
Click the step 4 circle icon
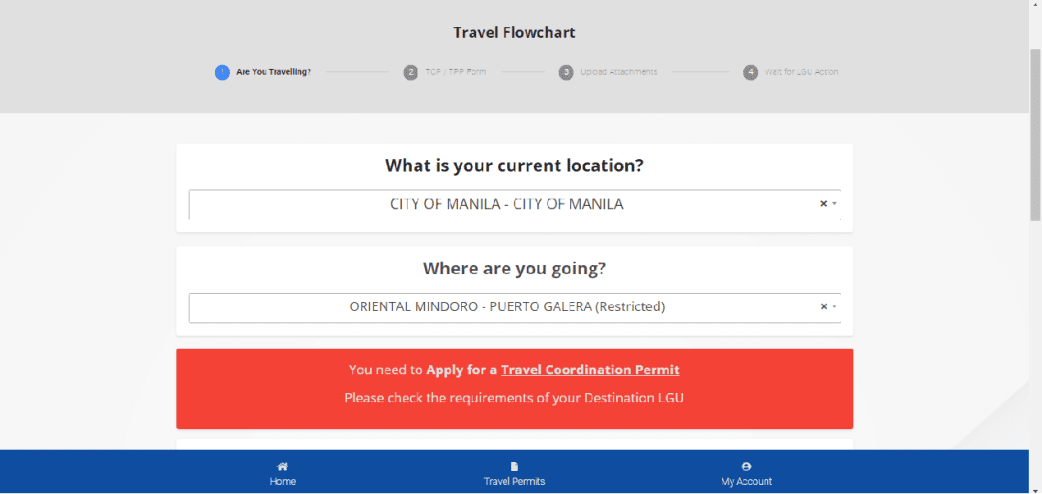click(x=751, y=72)
